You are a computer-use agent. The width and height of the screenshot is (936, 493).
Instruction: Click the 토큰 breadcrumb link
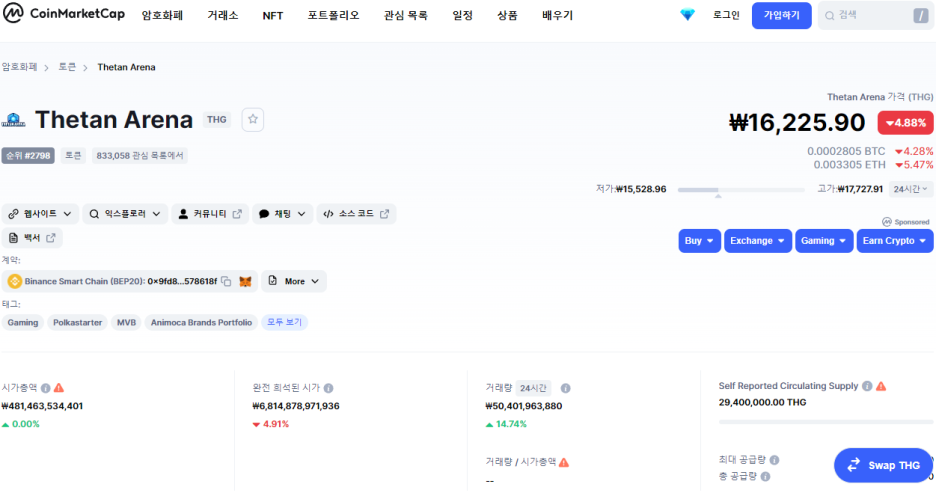(67, 67)
